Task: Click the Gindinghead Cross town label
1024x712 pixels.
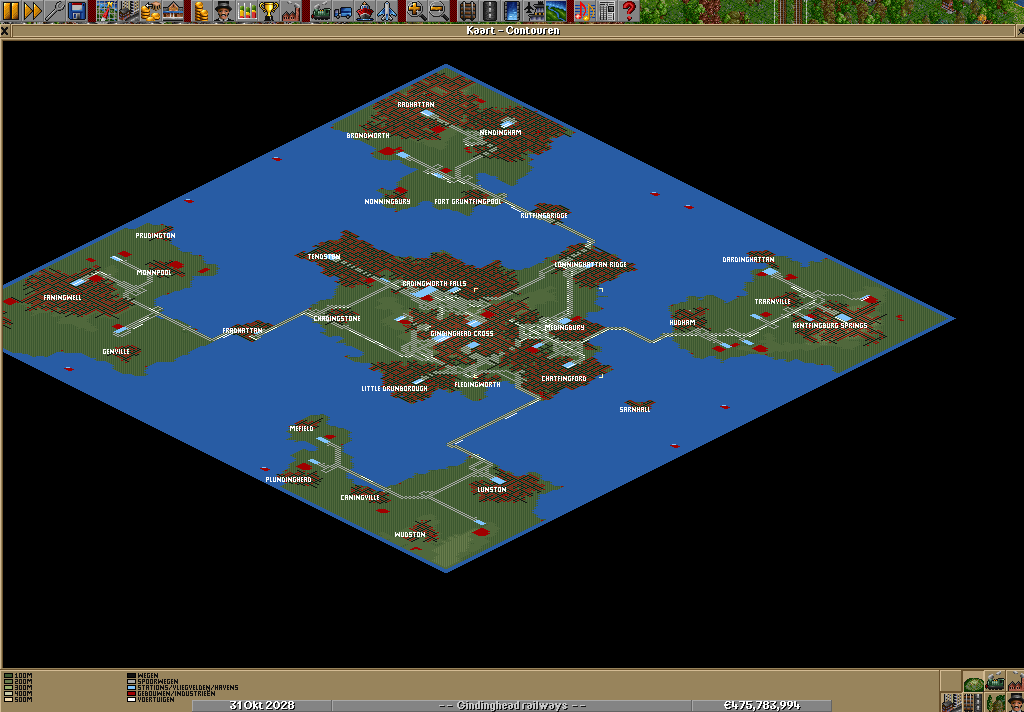Action: pos(462,334)
